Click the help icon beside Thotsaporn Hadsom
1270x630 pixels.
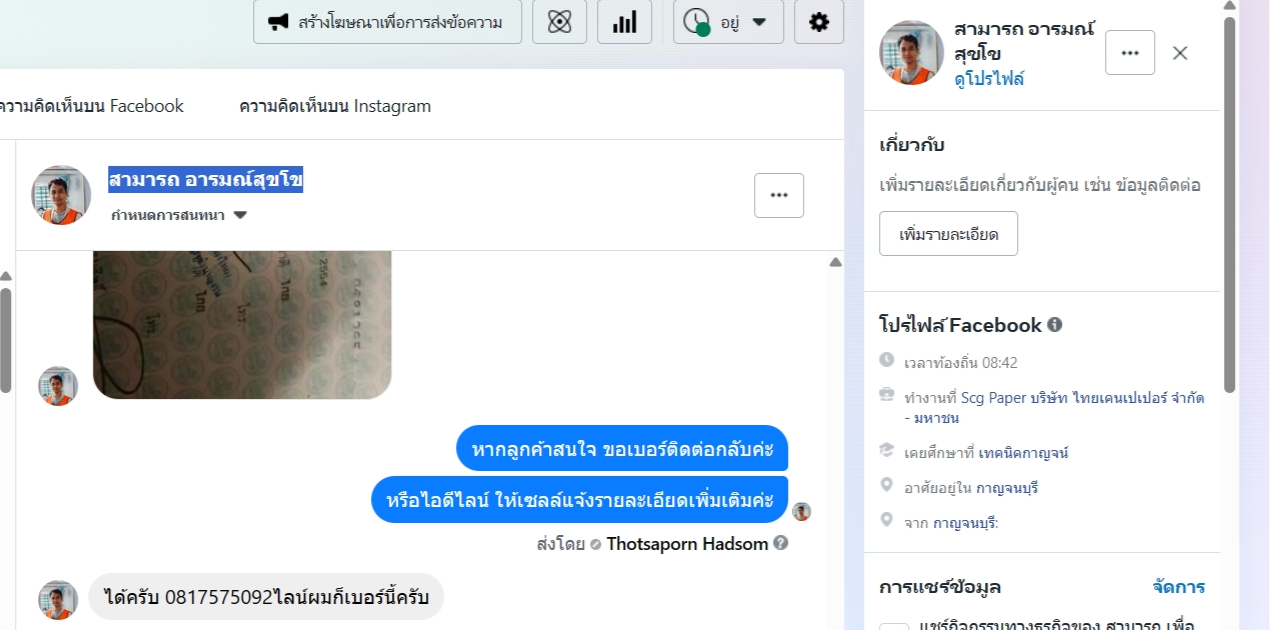[x=781, y=543]
